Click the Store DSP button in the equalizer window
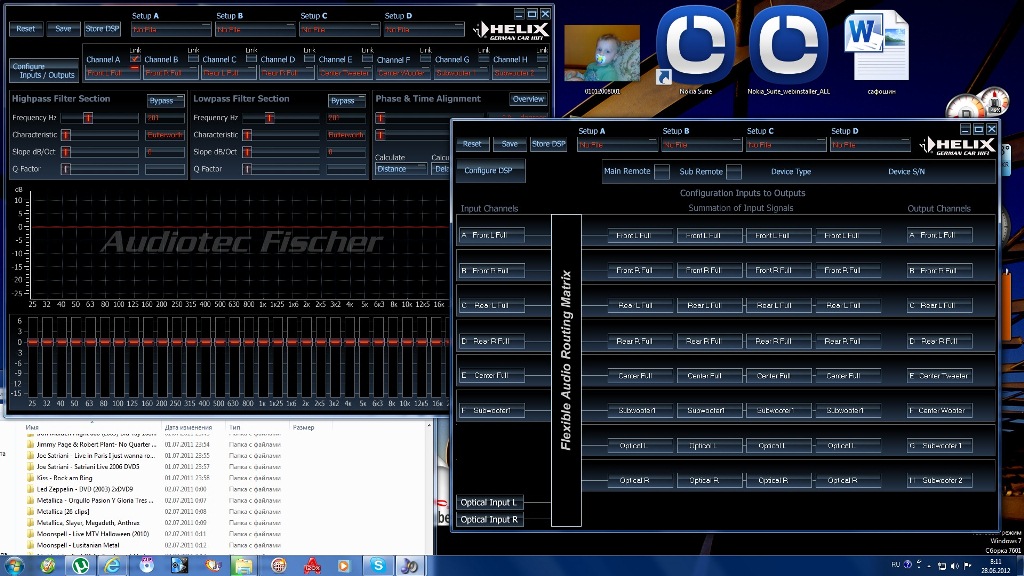 pos(102,29)
